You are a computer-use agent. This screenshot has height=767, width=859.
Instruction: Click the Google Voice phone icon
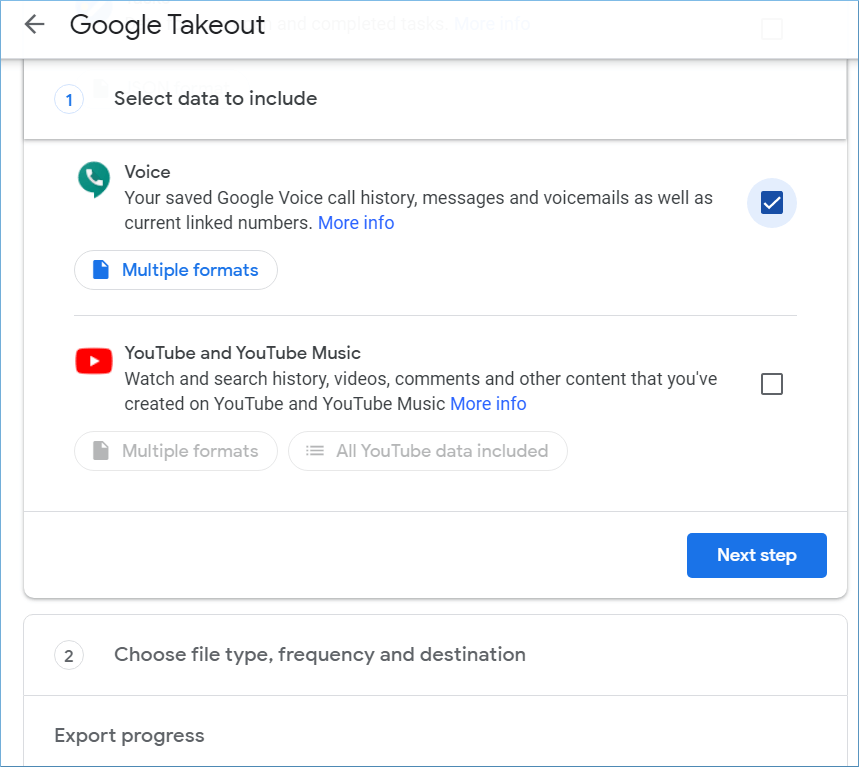[94, 179]
